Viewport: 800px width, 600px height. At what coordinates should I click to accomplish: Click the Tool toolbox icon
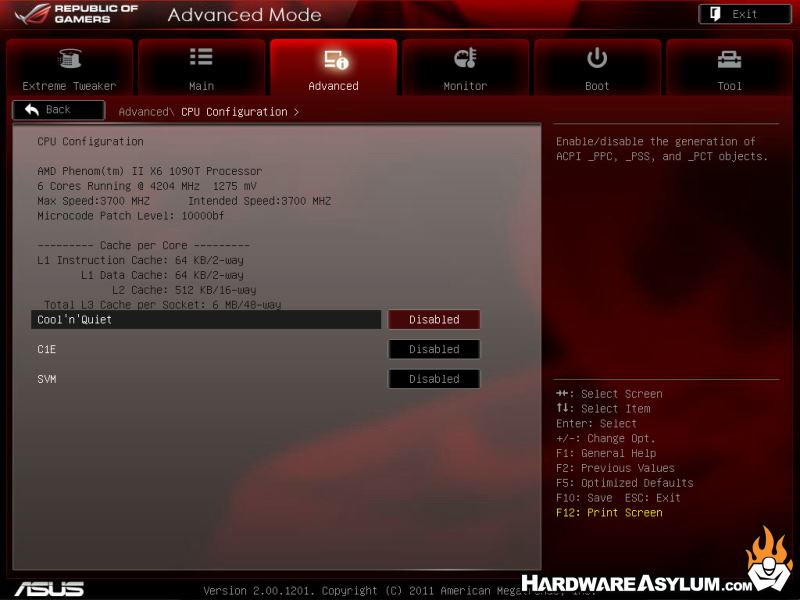coord(729,59)
